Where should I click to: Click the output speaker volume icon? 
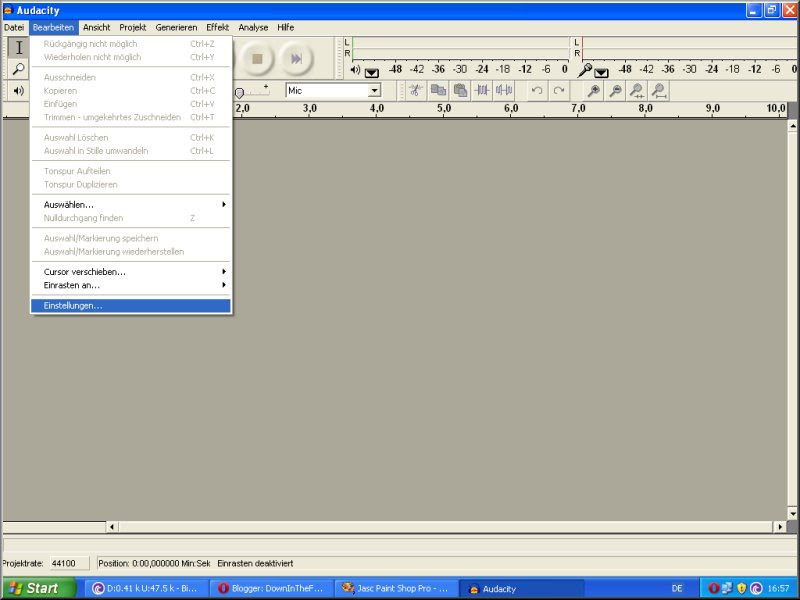click(18, 91)
